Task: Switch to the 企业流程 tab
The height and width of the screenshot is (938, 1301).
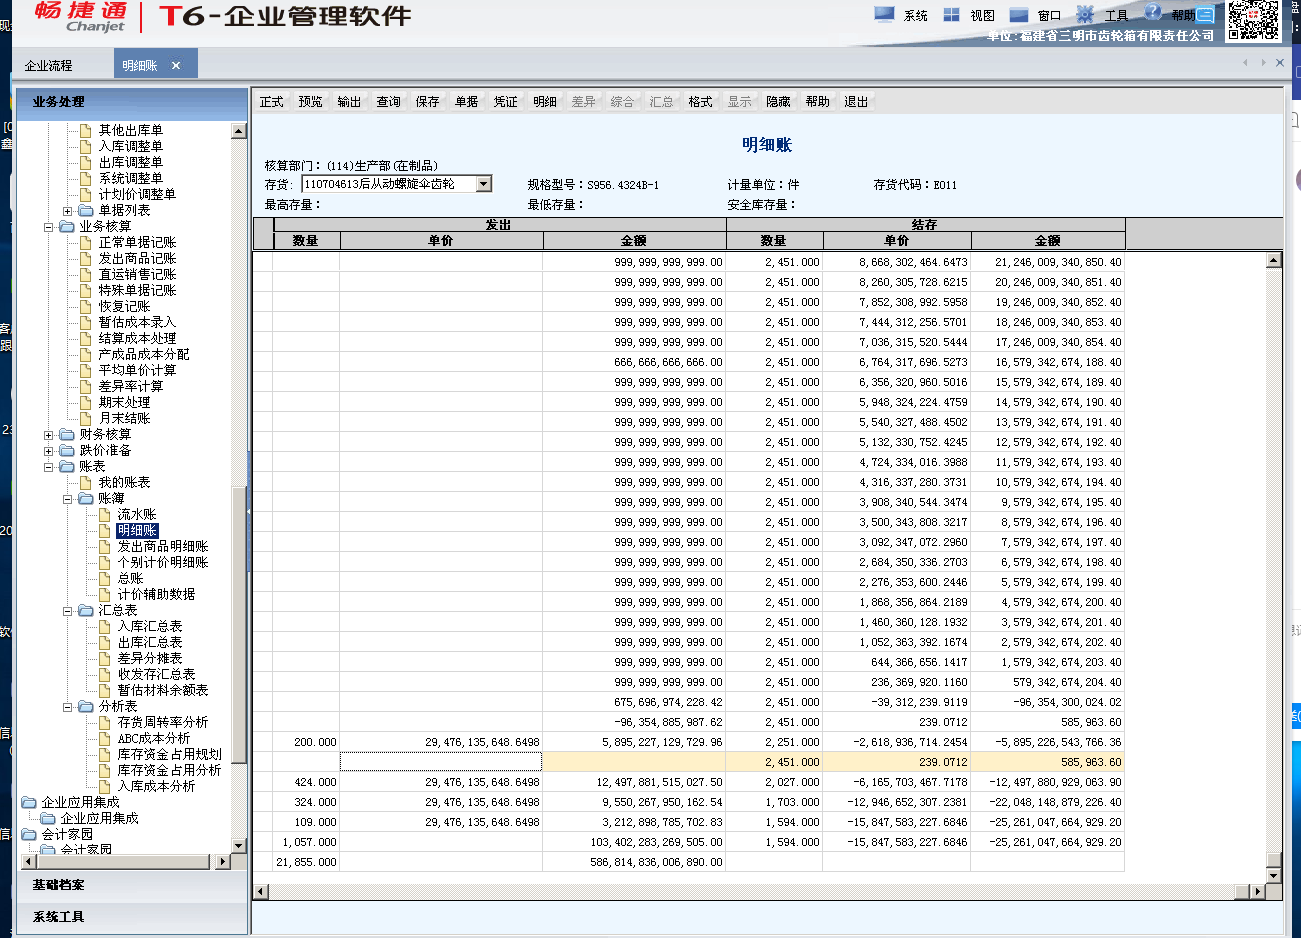Action: point(49,65)
